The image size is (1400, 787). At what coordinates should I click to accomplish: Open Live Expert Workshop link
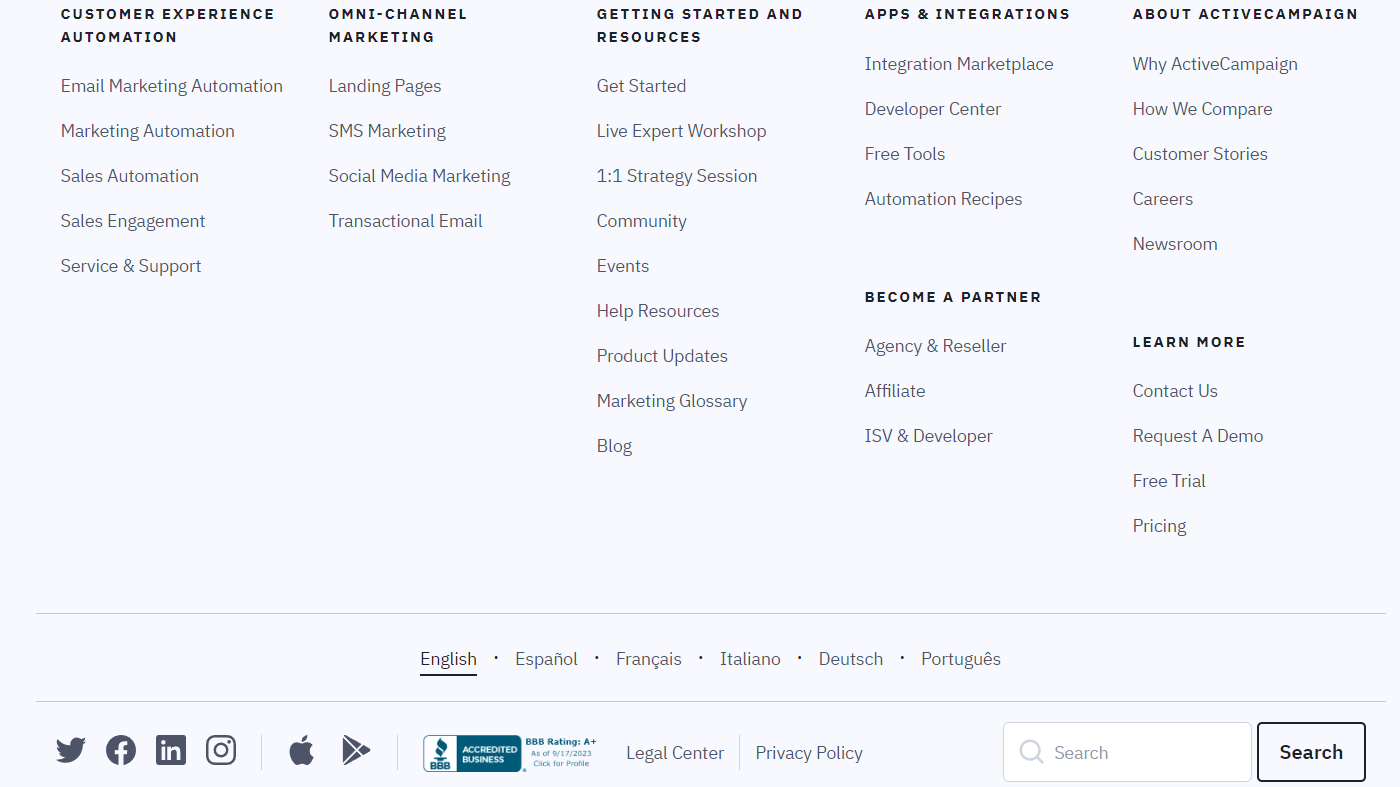tap(682, 131)
